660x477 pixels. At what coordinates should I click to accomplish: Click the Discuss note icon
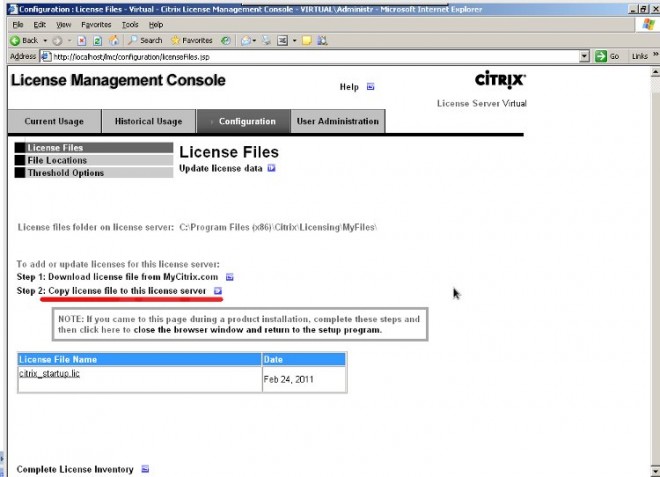pos(307,40)
